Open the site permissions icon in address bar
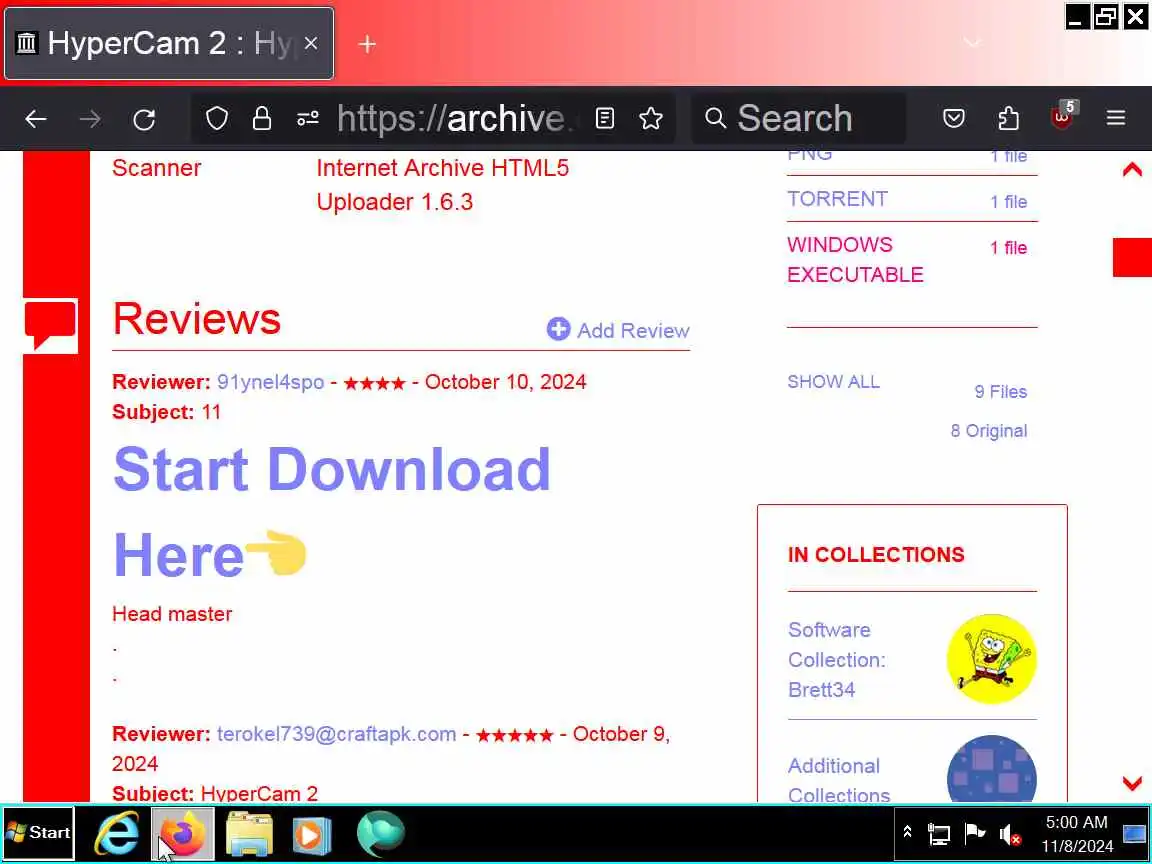 pos(308,118)
